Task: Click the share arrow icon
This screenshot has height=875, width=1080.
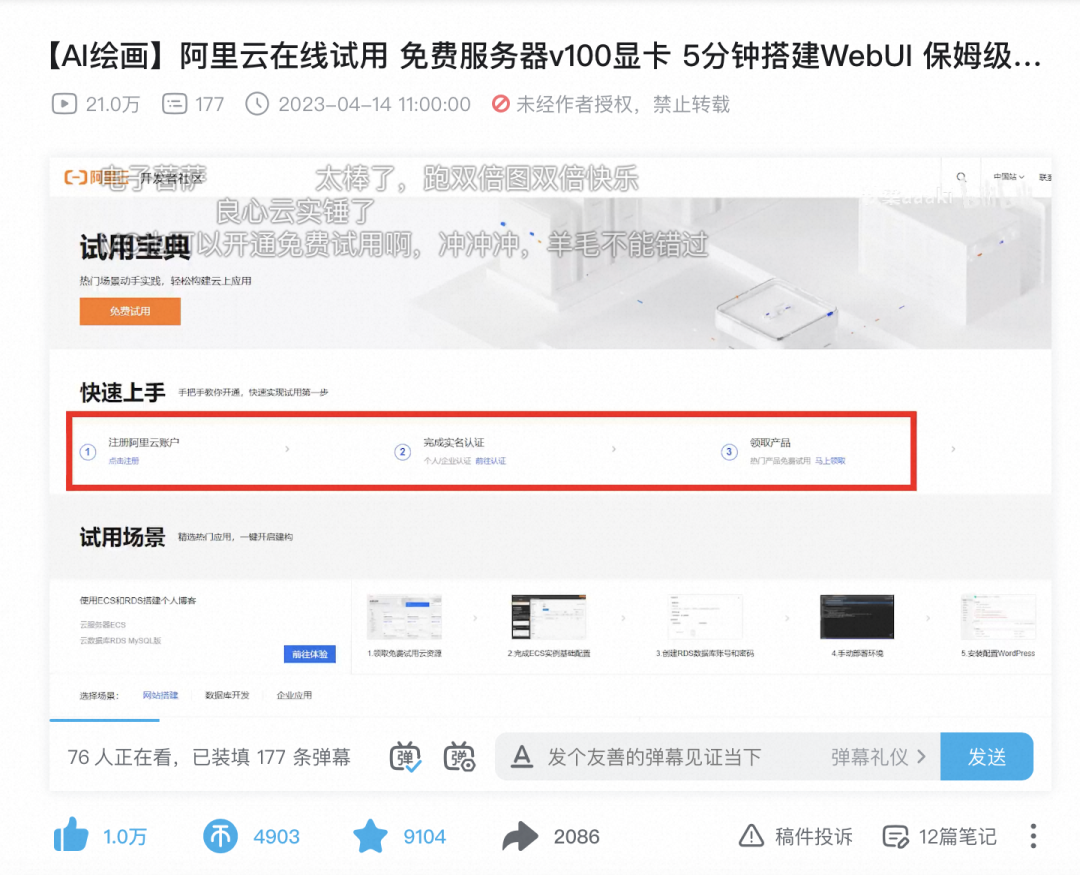Action: click(x=520, y=836)
